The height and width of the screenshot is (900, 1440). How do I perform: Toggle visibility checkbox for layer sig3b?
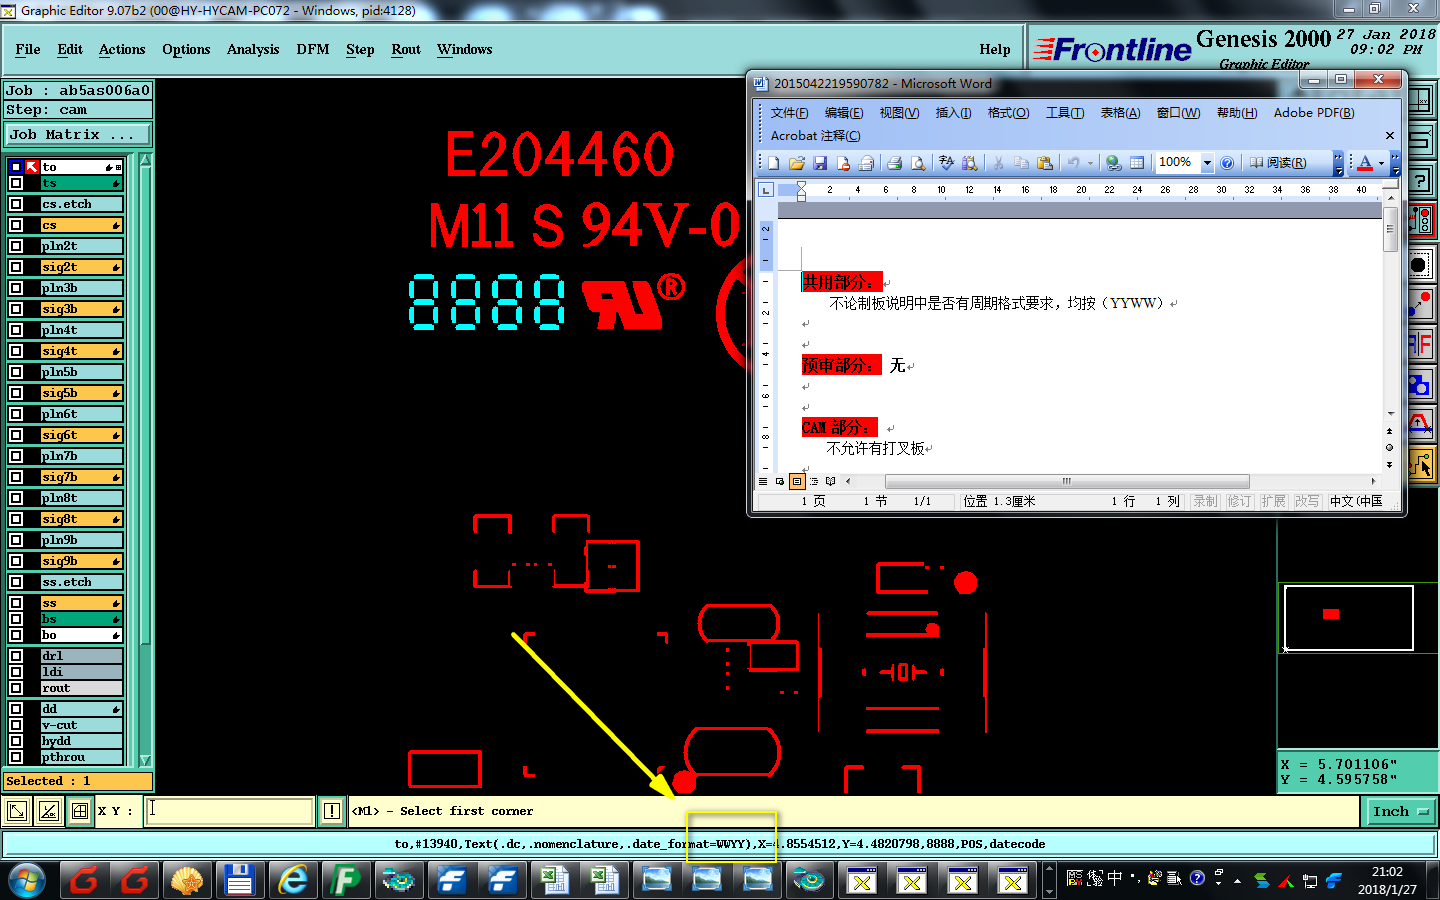16,309
